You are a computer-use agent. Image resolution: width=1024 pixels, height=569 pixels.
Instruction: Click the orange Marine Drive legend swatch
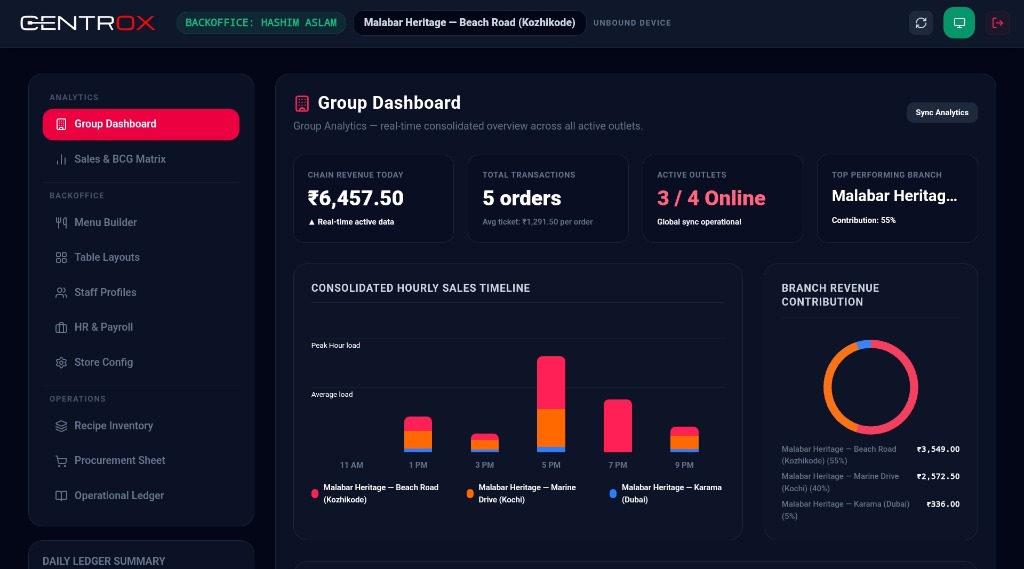tap(470, 494)
